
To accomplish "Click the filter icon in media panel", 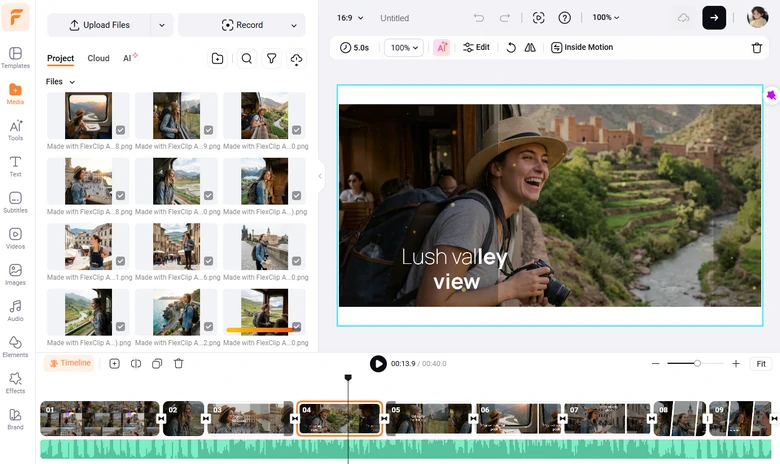I will coord(271,59).
